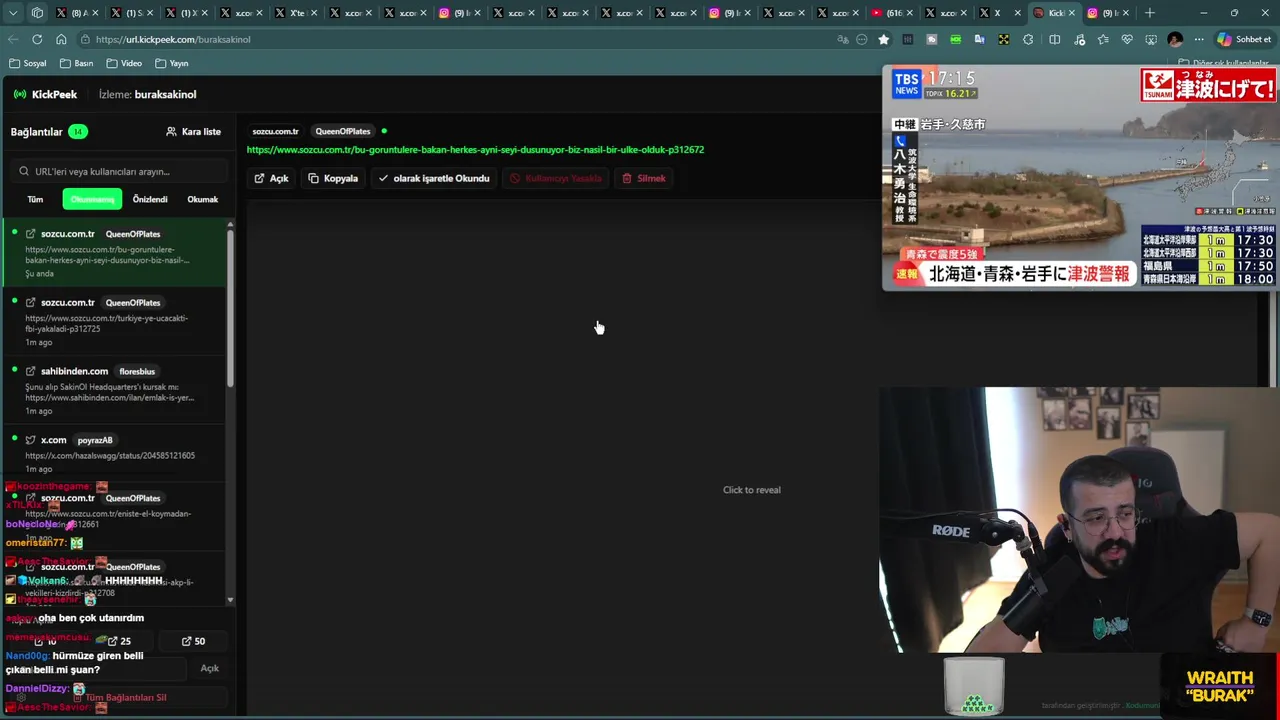Select the Önizlendi filter tab
This screenshot has width=1280, height=720.
coord(150,199)
